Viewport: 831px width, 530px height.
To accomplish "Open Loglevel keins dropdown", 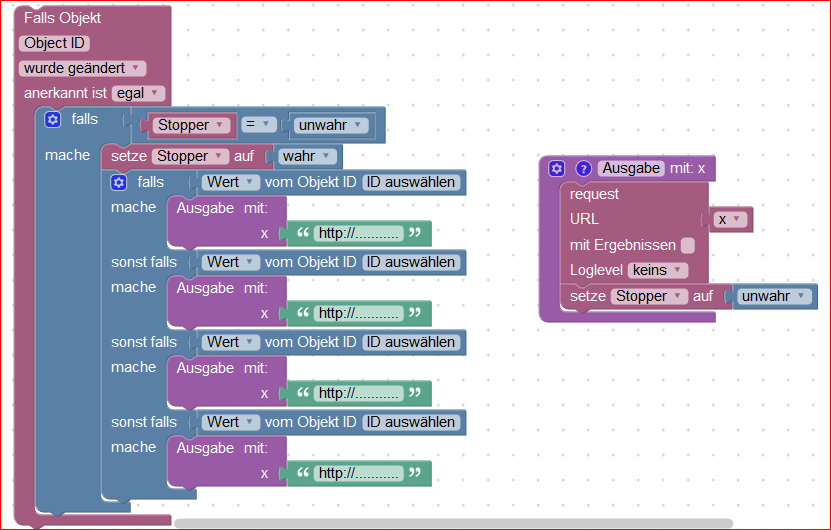I will [x=658, y=270].
